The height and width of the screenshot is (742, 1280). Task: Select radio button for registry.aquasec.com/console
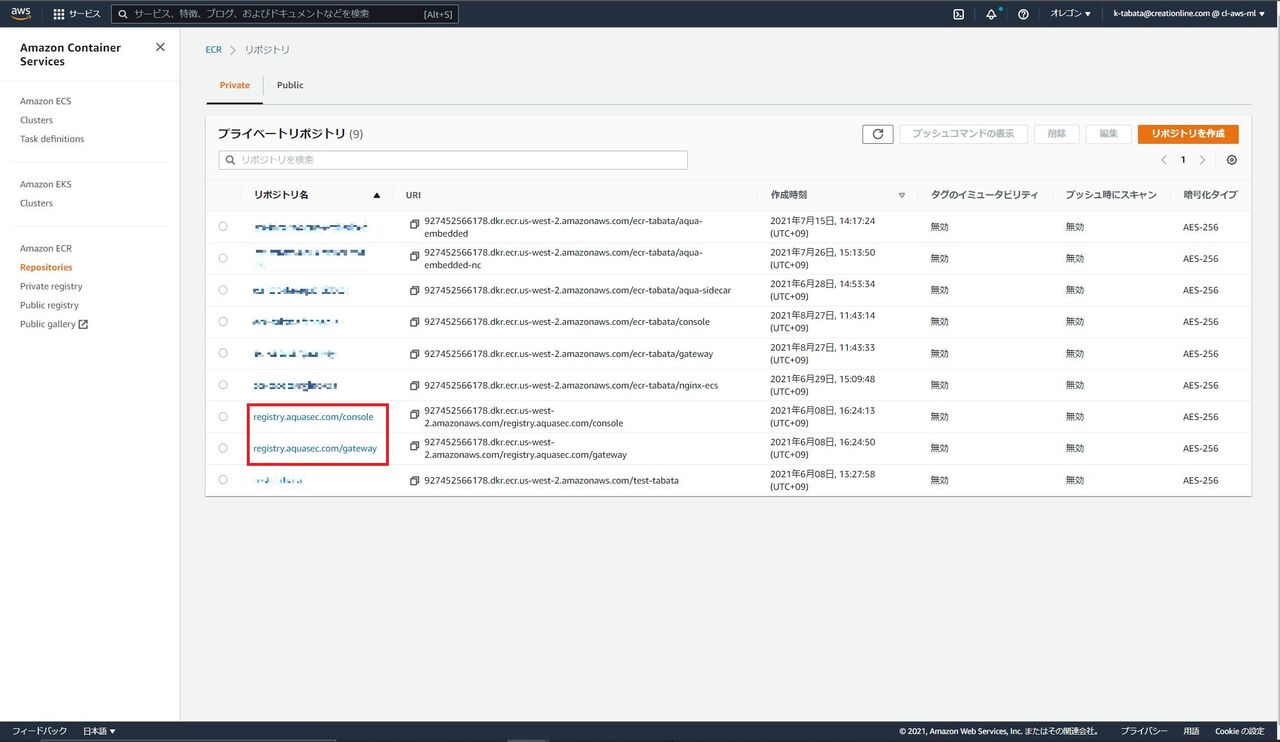[223, 417]
